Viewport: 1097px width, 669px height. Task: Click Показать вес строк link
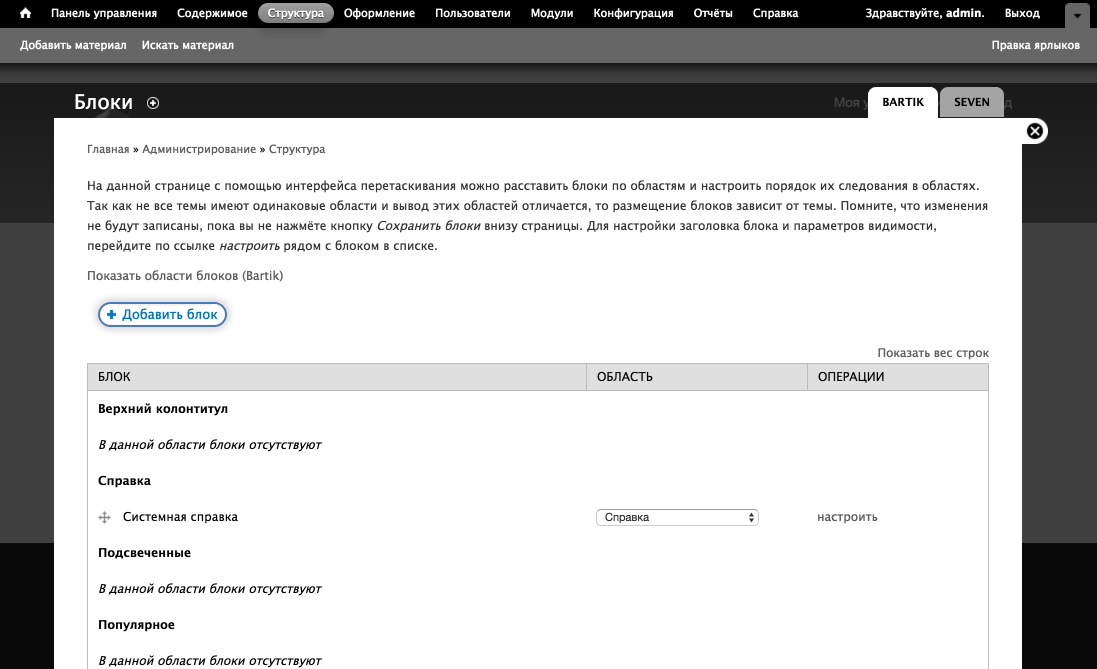click(x=933, y=353)
